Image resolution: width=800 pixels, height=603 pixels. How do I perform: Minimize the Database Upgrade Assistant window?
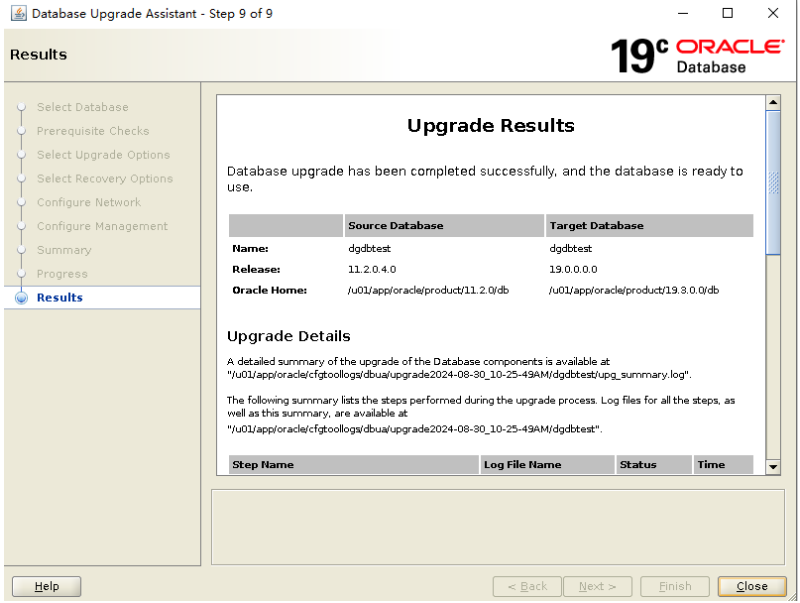pos(683,13)
